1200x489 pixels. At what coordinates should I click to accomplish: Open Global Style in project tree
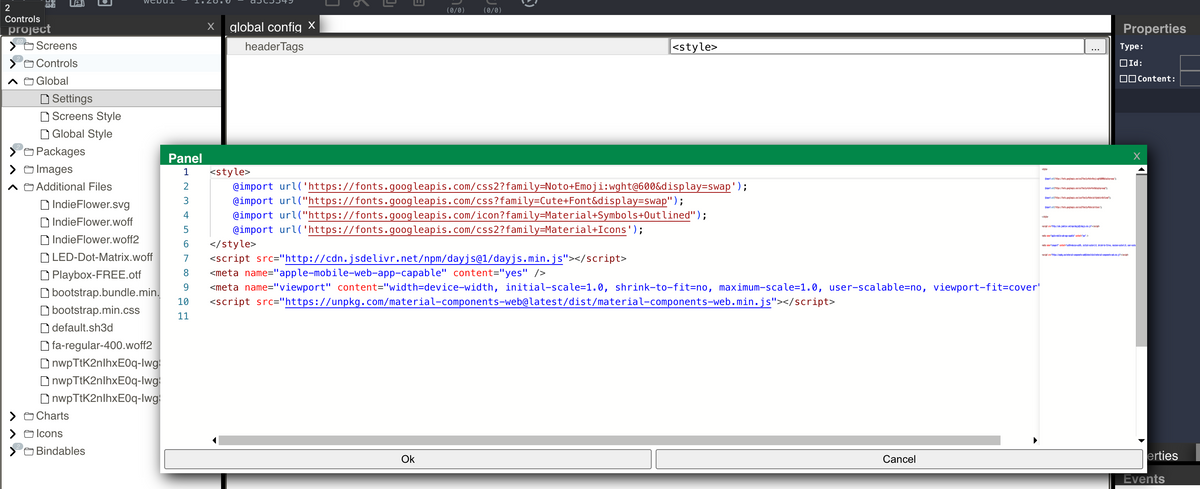tap(82, 134)
